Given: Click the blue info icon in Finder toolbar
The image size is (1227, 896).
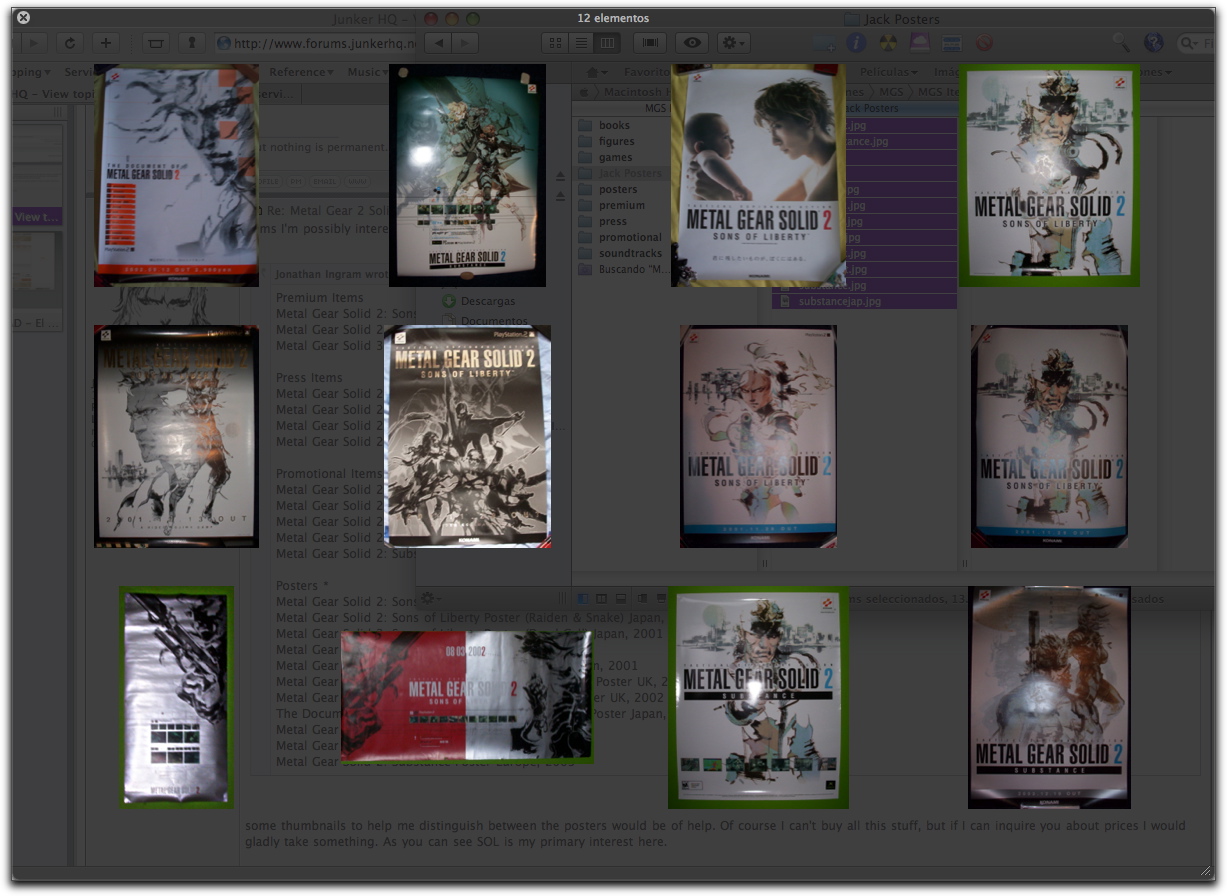Looking at the screenshot, I should click(x=856, y=43).
